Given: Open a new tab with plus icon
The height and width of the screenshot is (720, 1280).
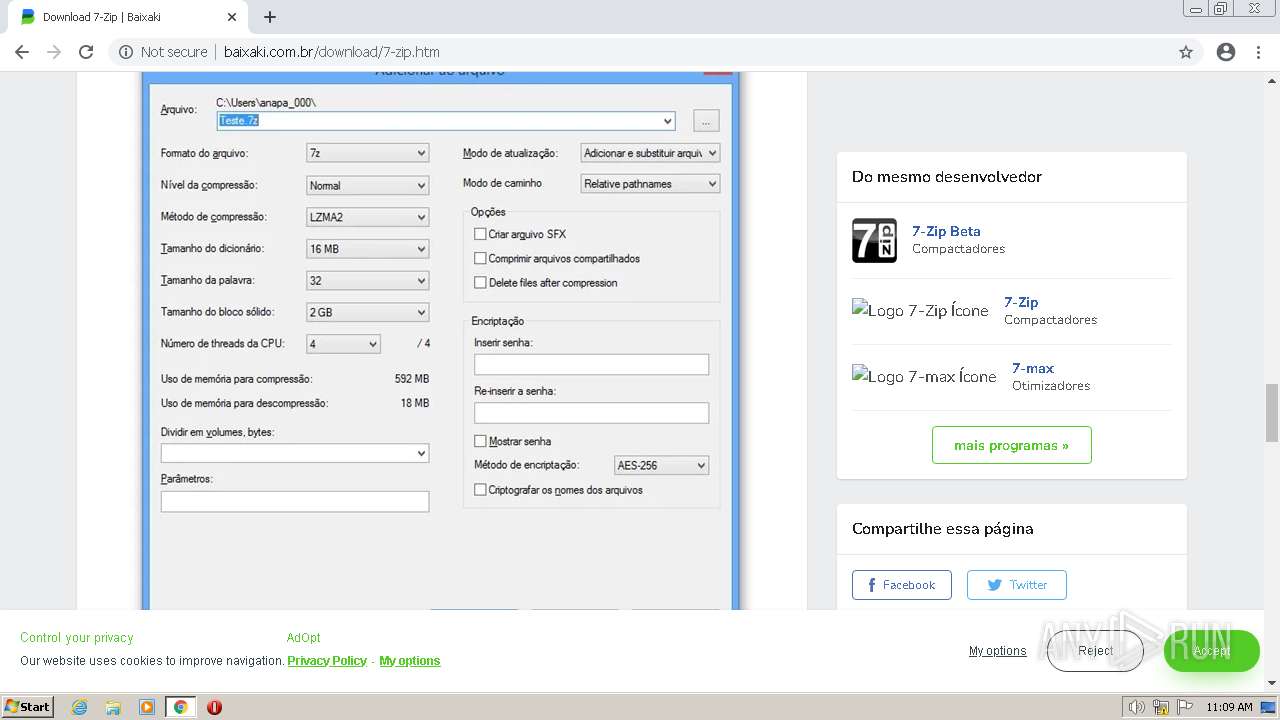Looking at the screenshot, I should tap(270, 17).
